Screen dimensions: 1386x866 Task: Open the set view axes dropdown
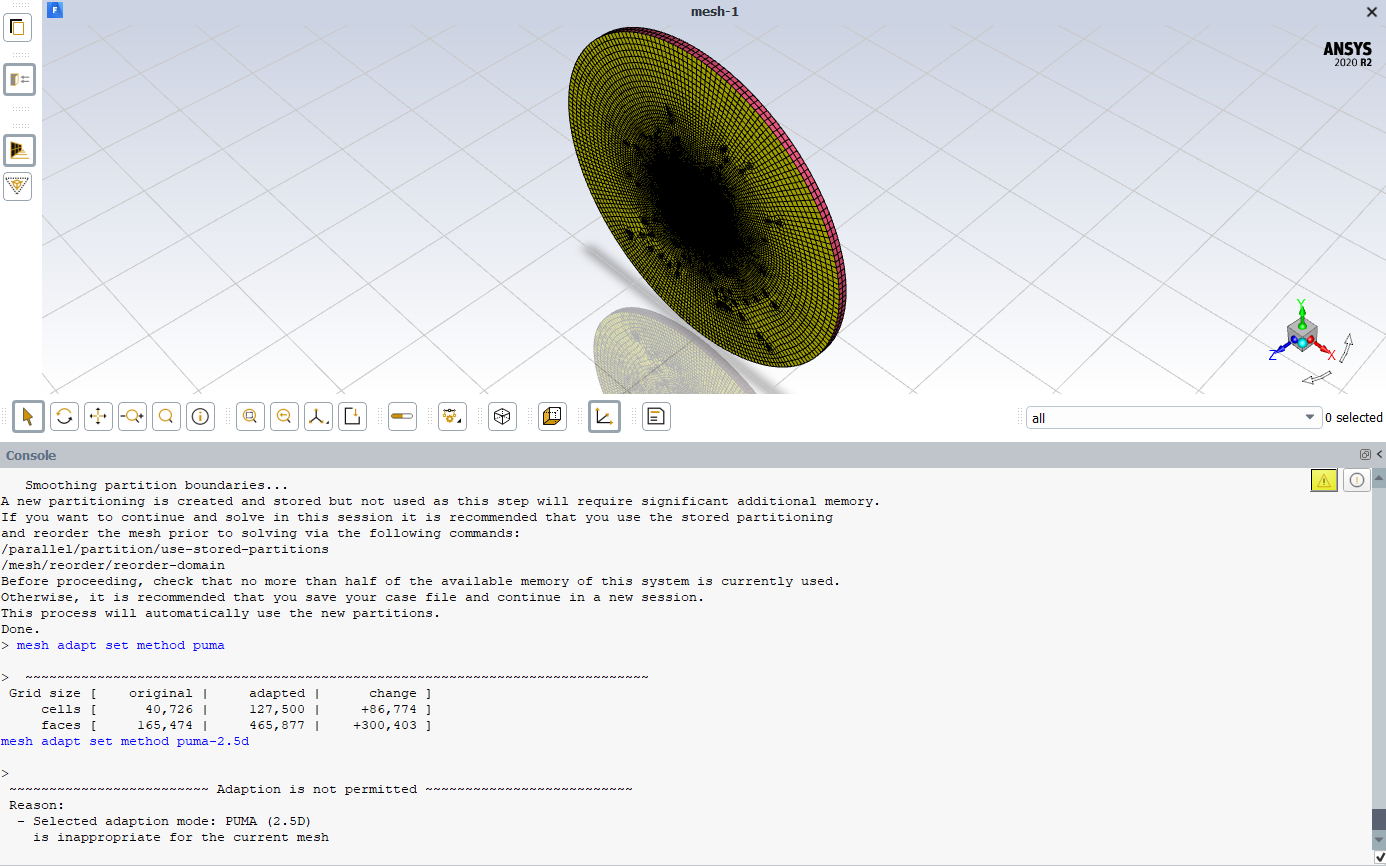pos(318,417)
